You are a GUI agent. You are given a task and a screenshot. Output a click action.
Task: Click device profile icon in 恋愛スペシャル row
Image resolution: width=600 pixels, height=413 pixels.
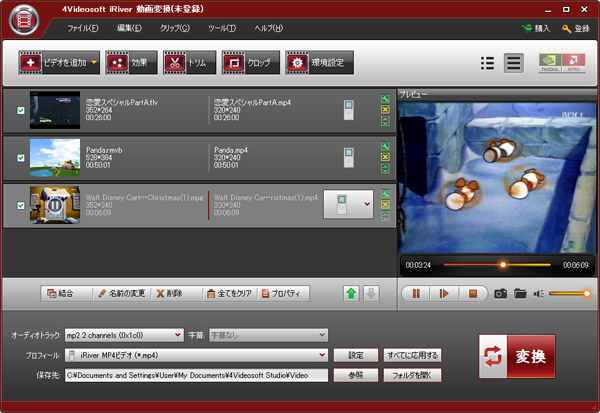(x=349, y=110)
